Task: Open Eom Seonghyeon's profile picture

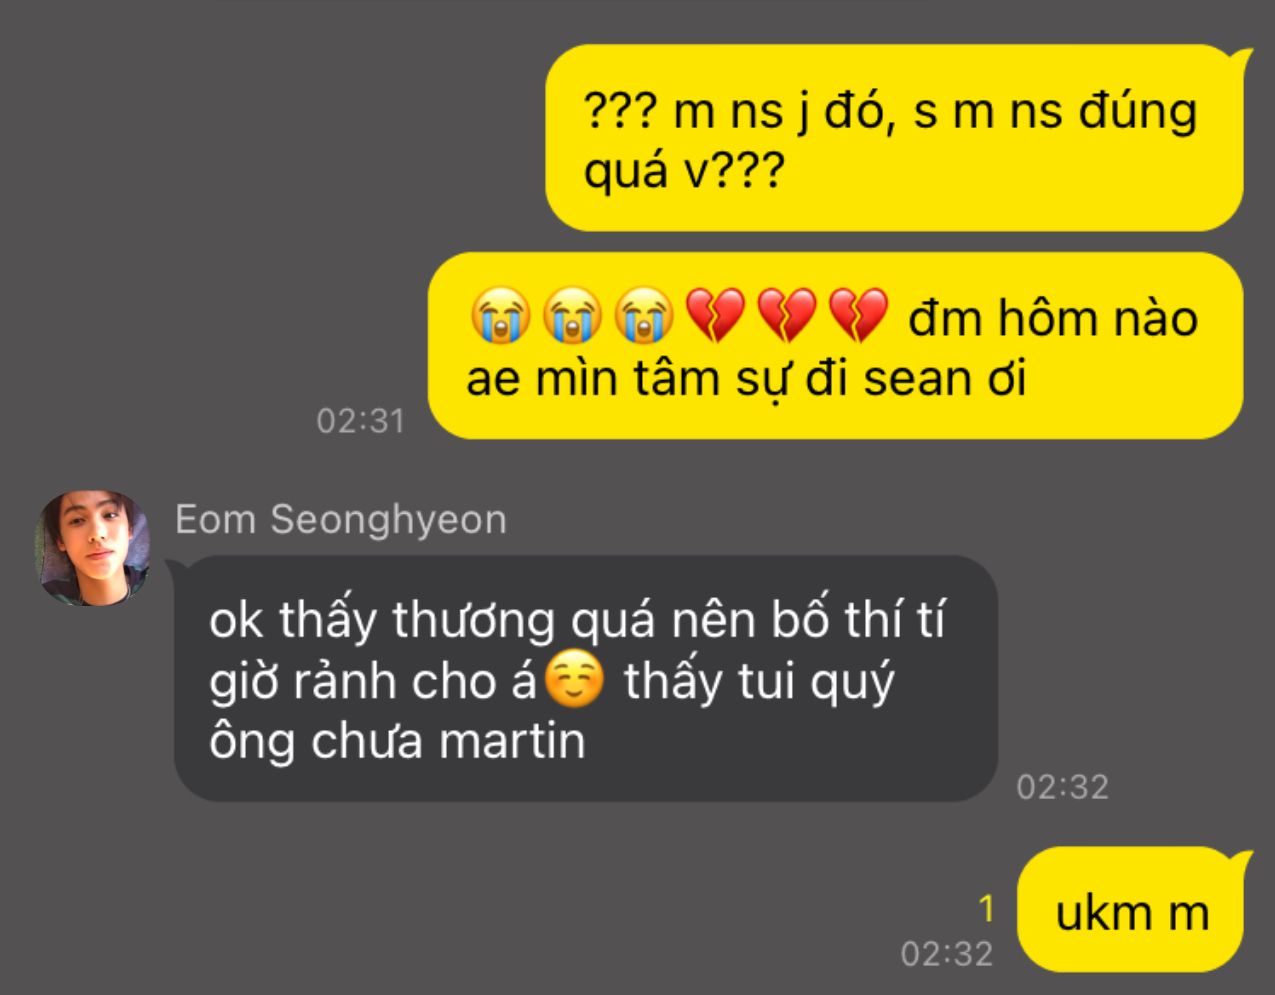Action: click(93, 548)
